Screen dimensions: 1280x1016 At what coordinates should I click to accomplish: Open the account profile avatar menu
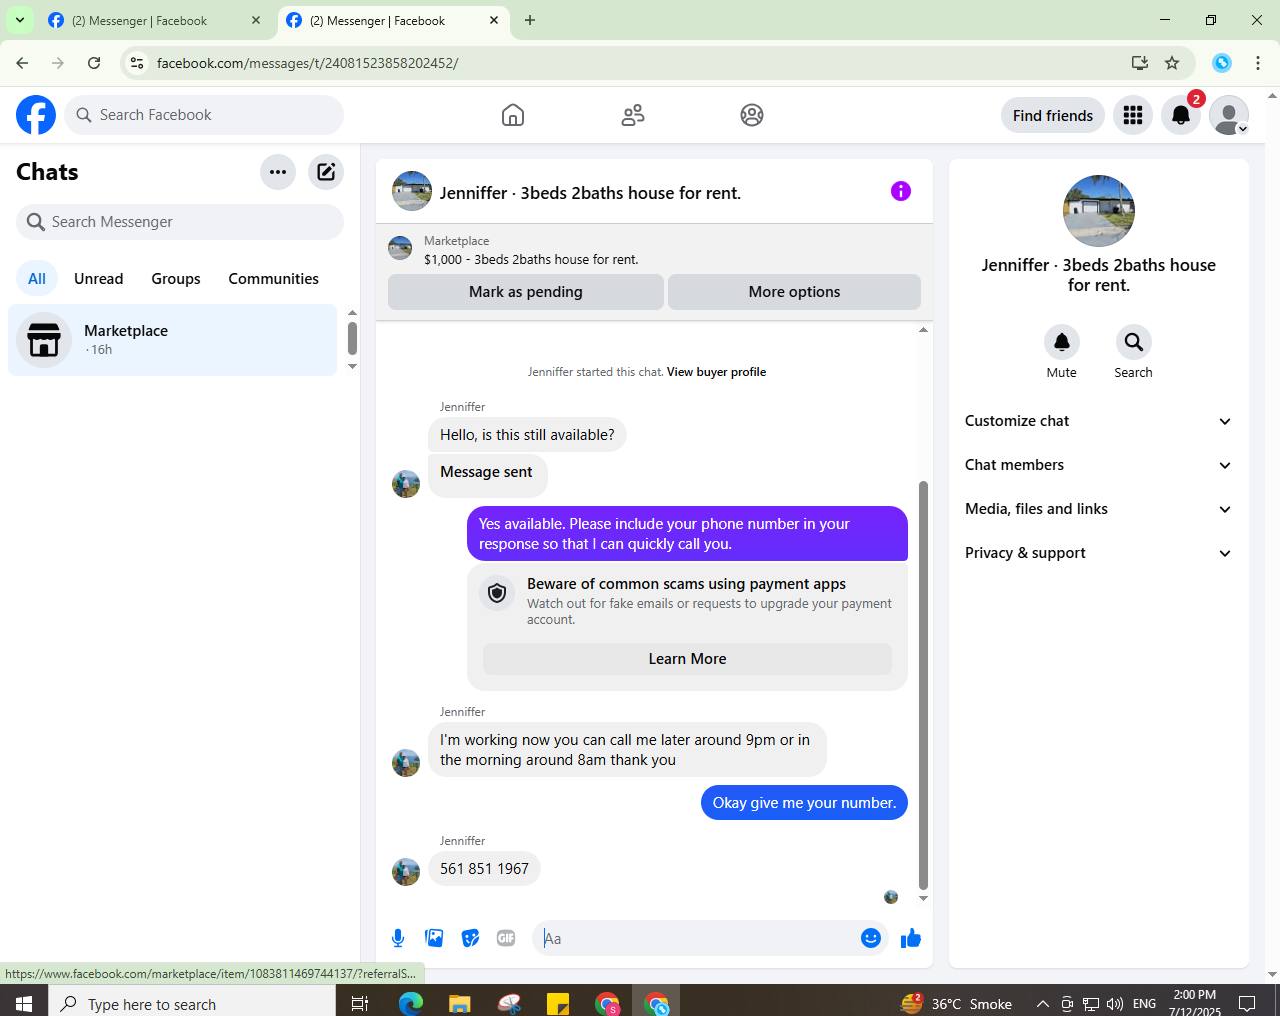[x=1229, y=115]
